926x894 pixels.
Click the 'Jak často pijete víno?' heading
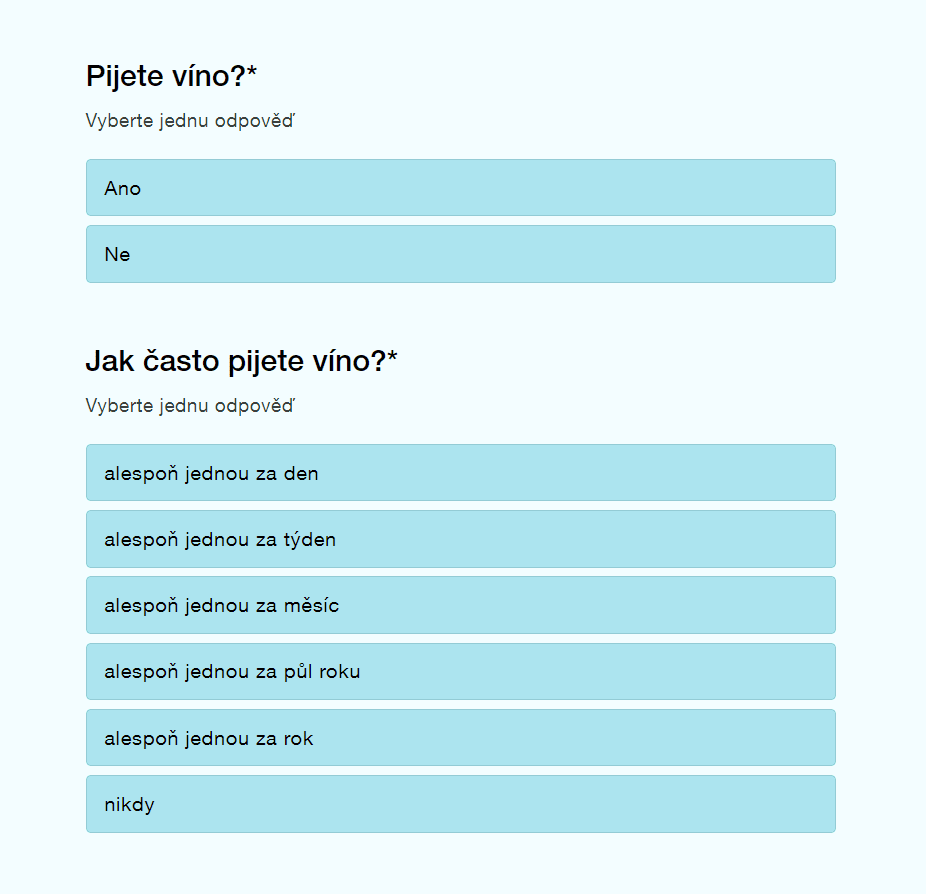(235, 362)
